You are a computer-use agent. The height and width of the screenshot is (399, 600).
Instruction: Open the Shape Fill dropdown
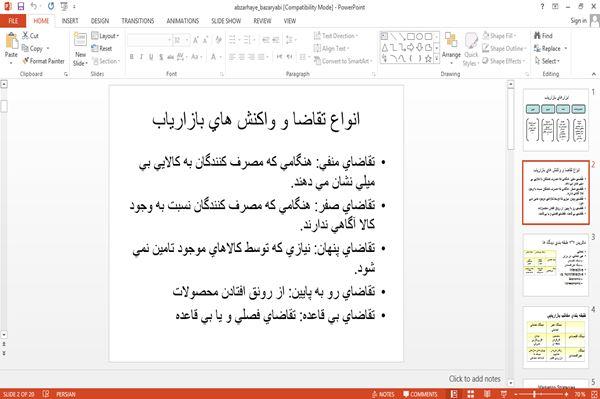coord(499,36)
